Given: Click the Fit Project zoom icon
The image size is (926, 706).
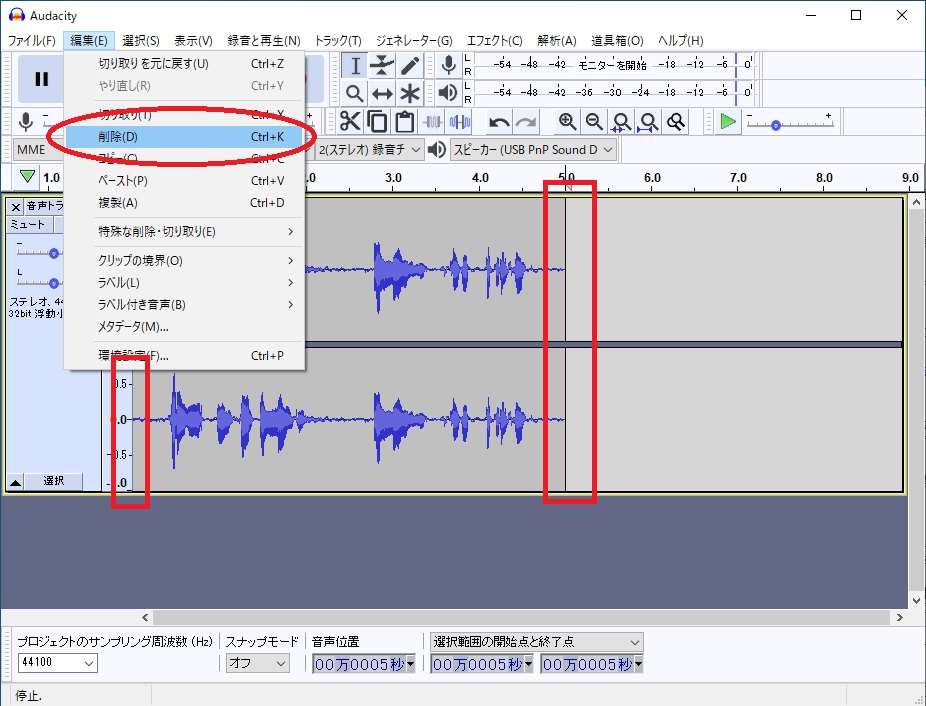Looking at the screenshot, I should pos(648,122).
